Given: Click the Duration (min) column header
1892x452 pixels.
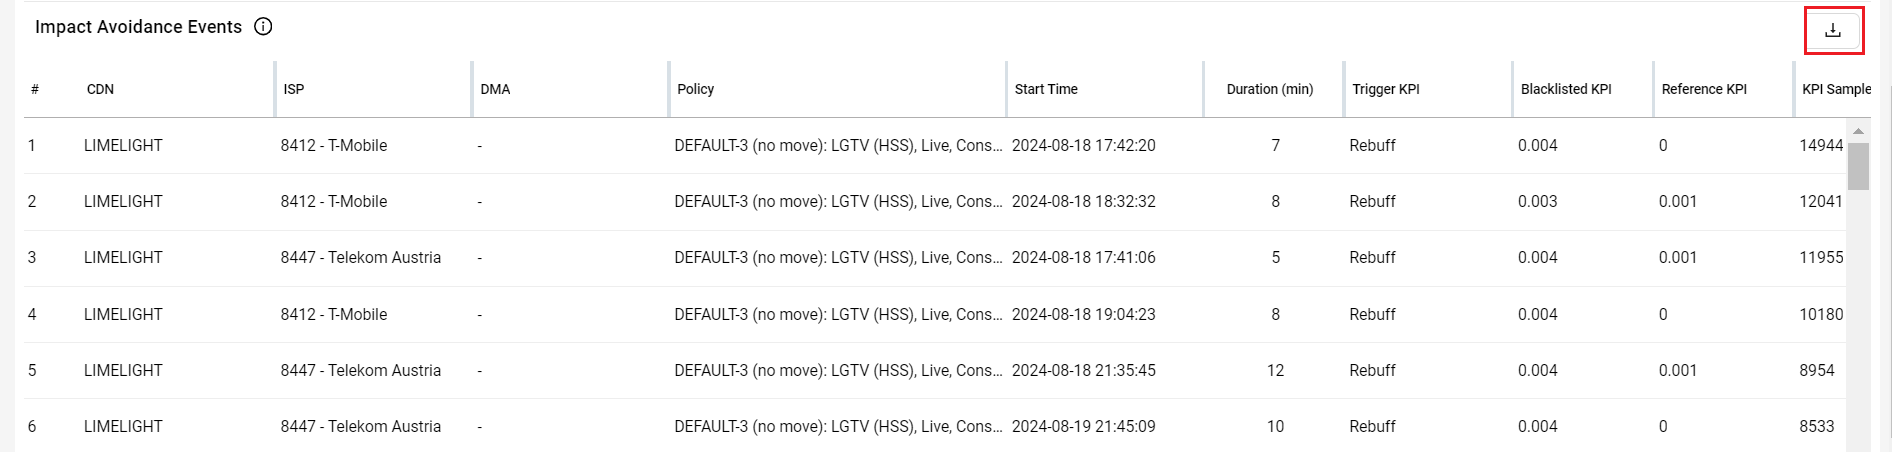Looking at the screenshot, I should coord(1269,89).
